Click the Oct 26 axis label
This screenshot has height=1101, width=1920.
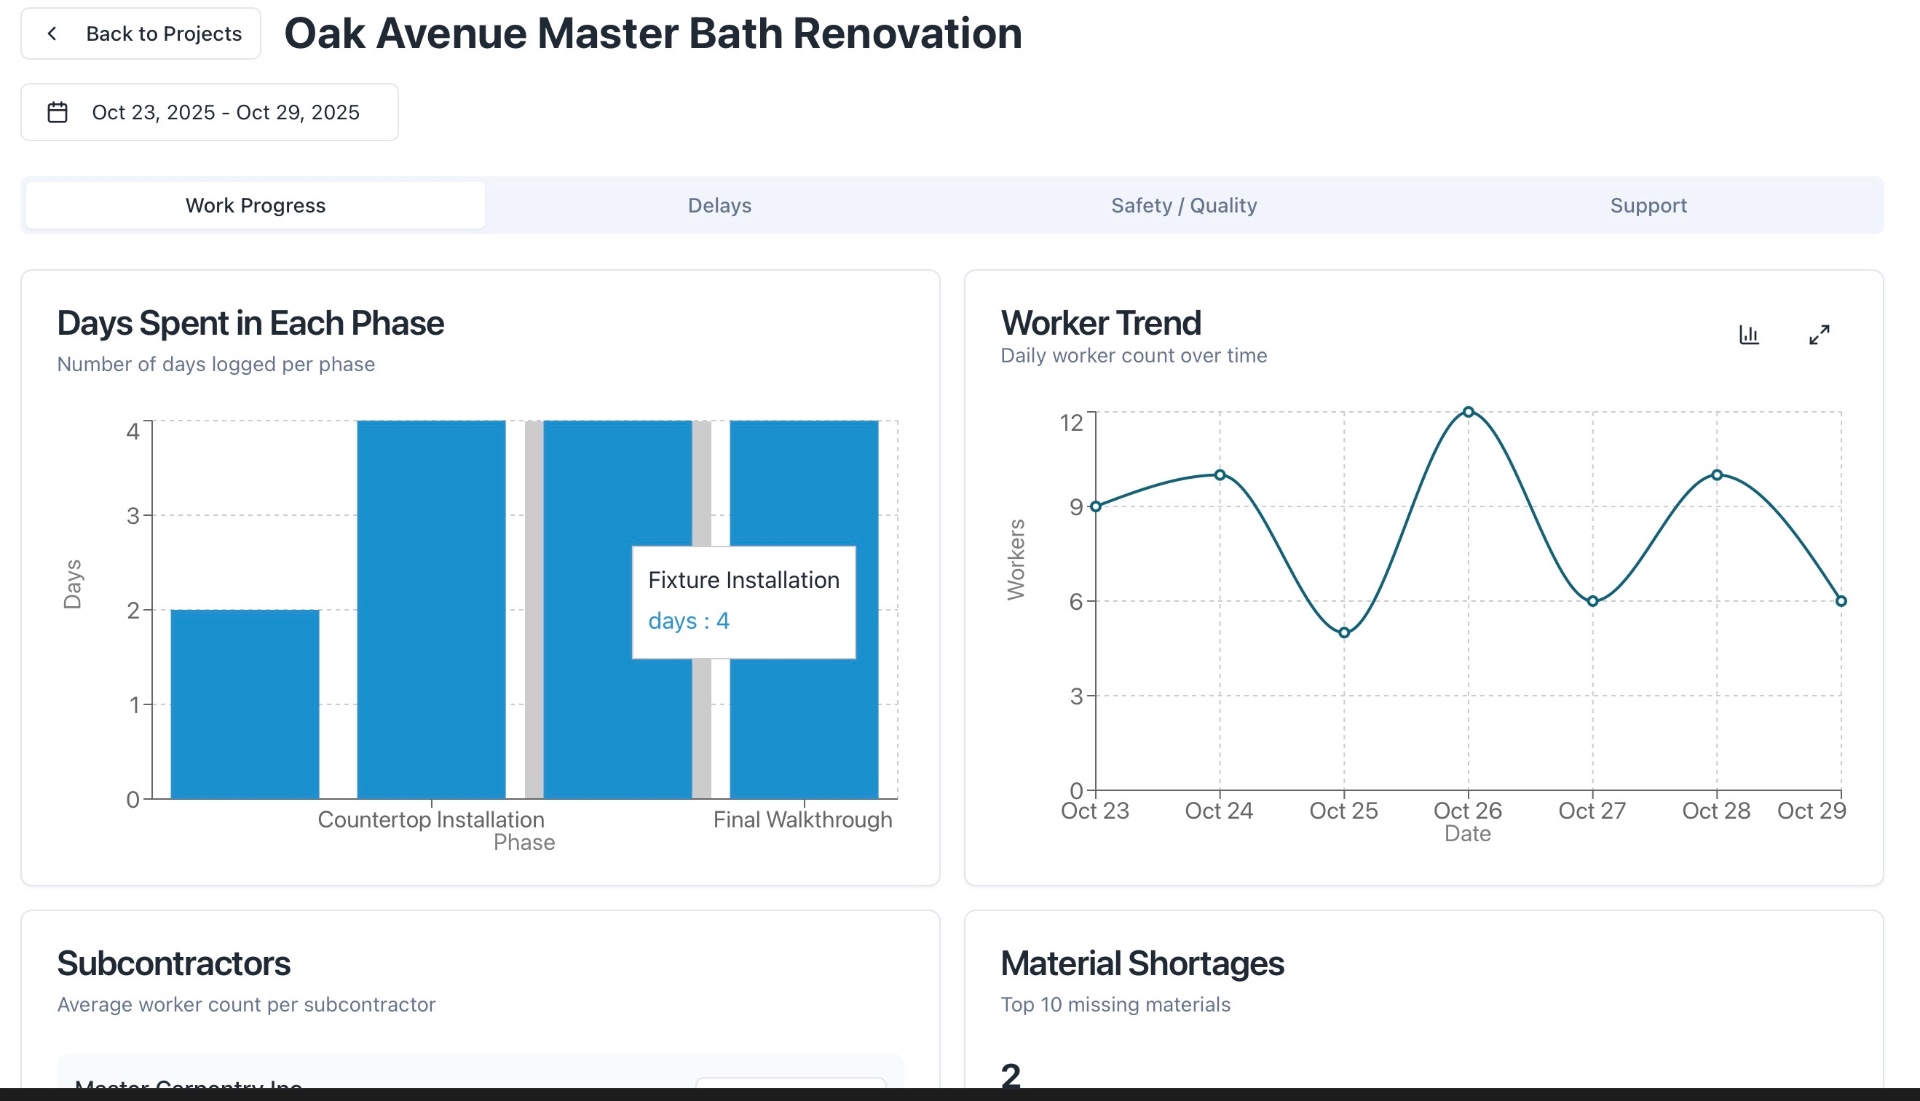click(x=1467, y=811)
